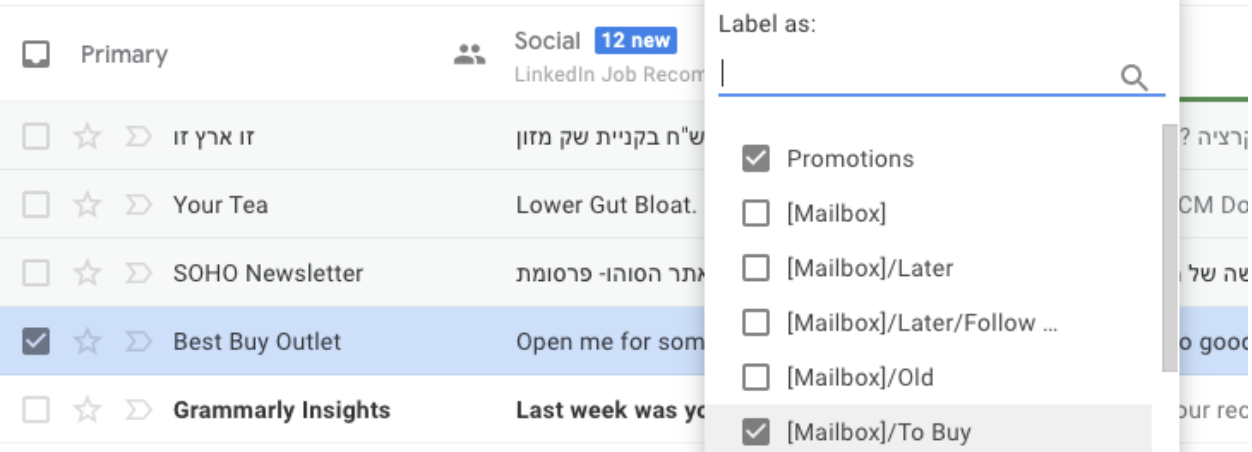This screenshot has height=452, width=1252.
Task: Deselect the Best Buy Outlet email checkbox
Action: tap(36, 342)
